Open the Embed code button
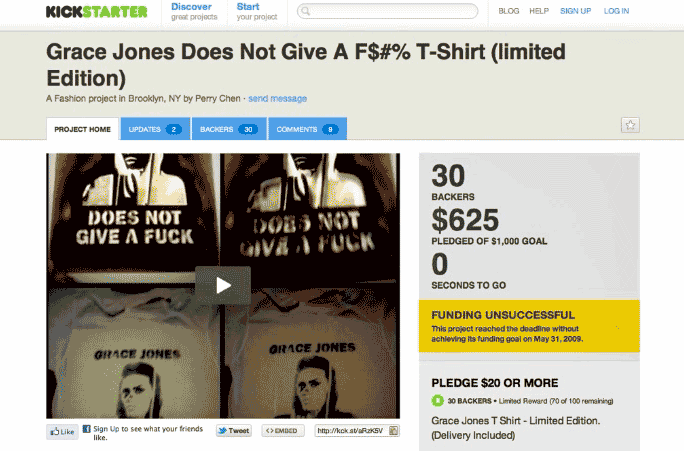The width and height of the screenshot is (684, 451). [283, 430]
